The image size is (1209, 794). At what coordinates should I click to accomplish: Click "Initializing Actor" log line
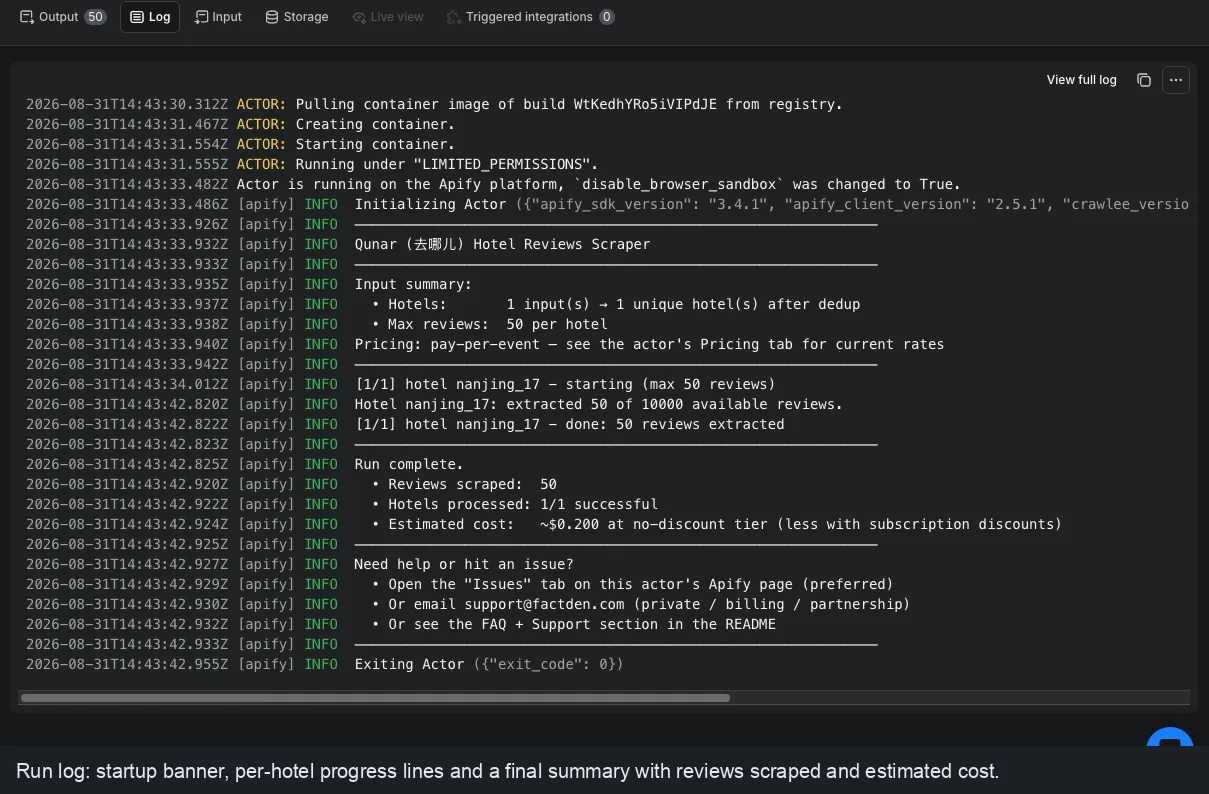[608, 204]
